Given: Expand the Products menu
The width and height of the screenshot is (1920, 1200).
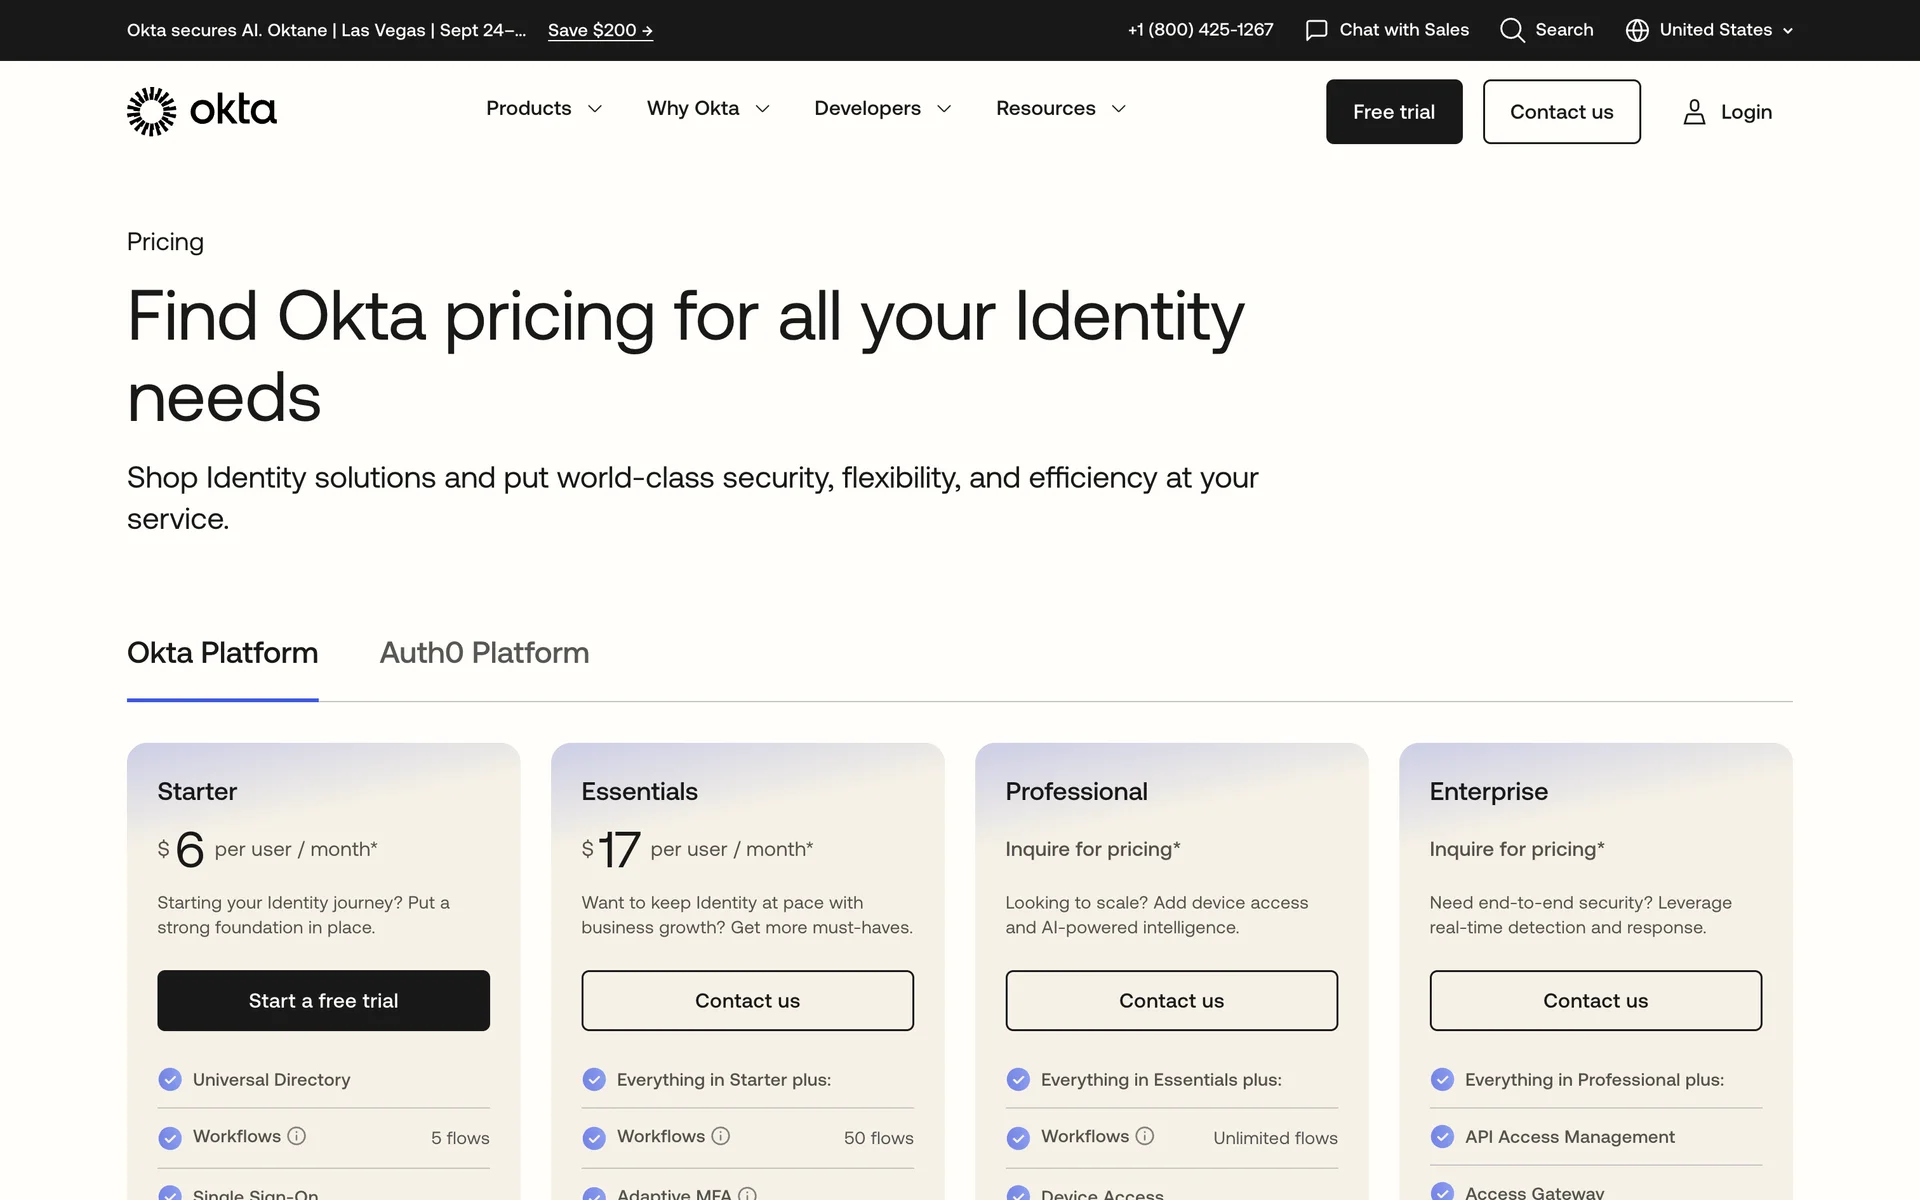Looking at the screenshot, I should (544, 108).
